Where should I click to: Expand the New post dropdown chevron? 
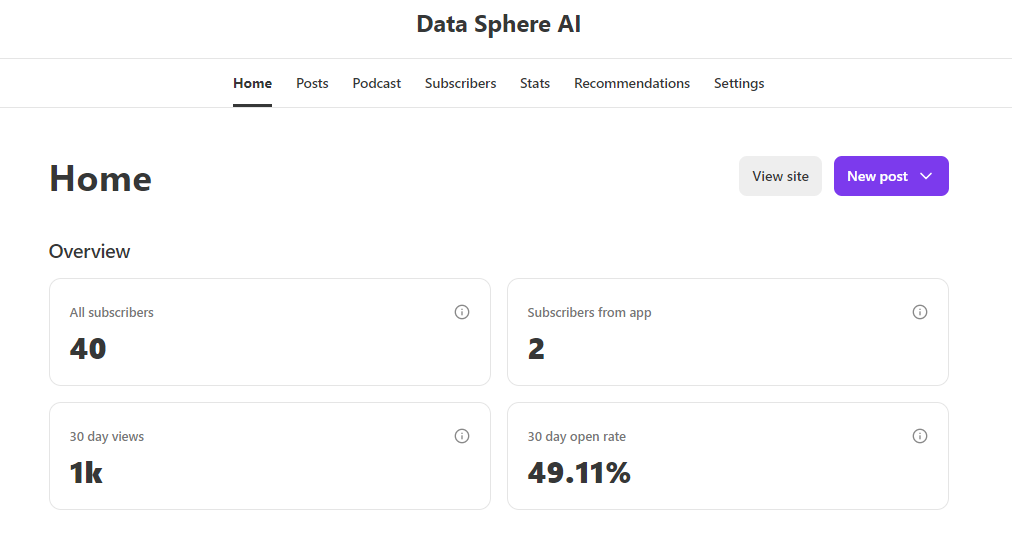click(x=926, y=176)
